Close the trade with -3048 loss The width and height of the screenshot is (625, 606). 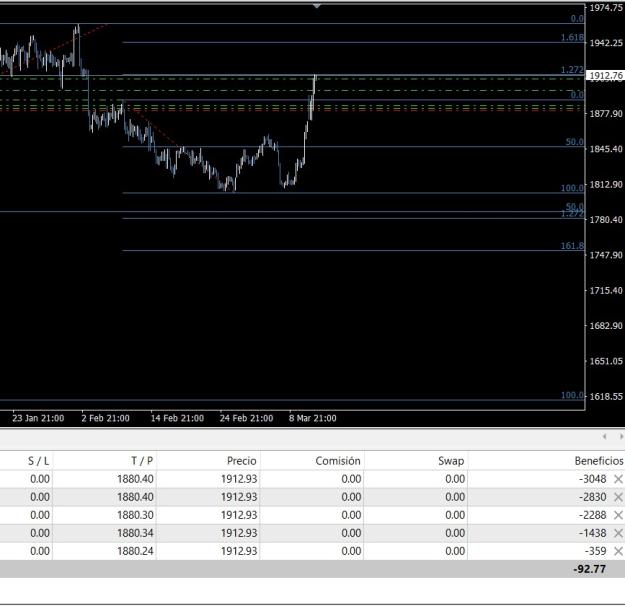click(618, 479)
